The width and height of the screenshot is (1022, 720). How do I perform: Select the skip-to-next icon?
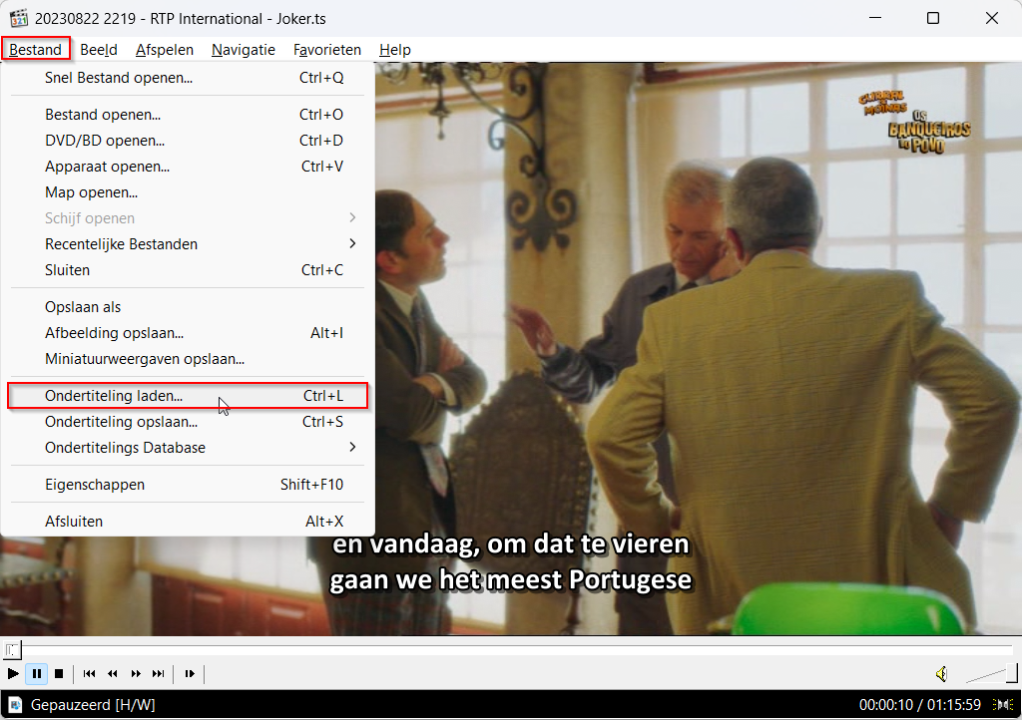[x=157, y=674]
